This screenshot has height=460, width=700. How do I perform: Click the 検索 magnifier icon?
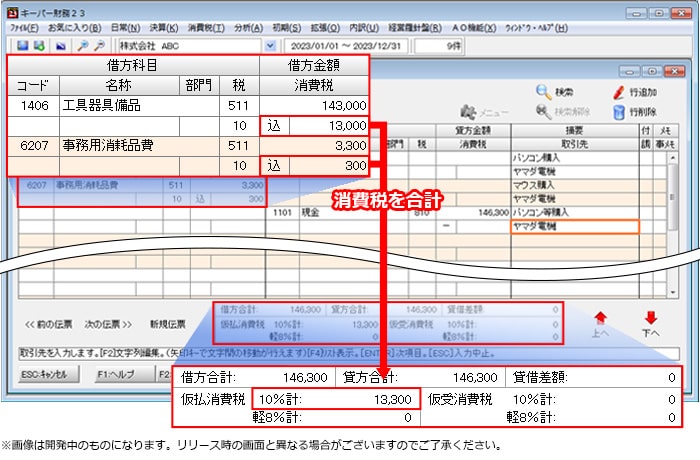point(543,92)
